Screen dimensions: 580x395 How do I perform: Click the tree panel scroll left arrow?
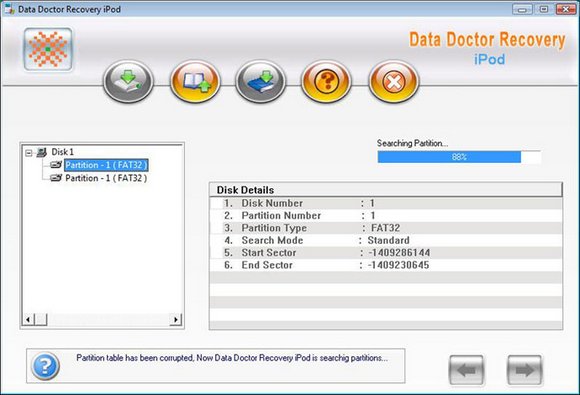point(28,319)
